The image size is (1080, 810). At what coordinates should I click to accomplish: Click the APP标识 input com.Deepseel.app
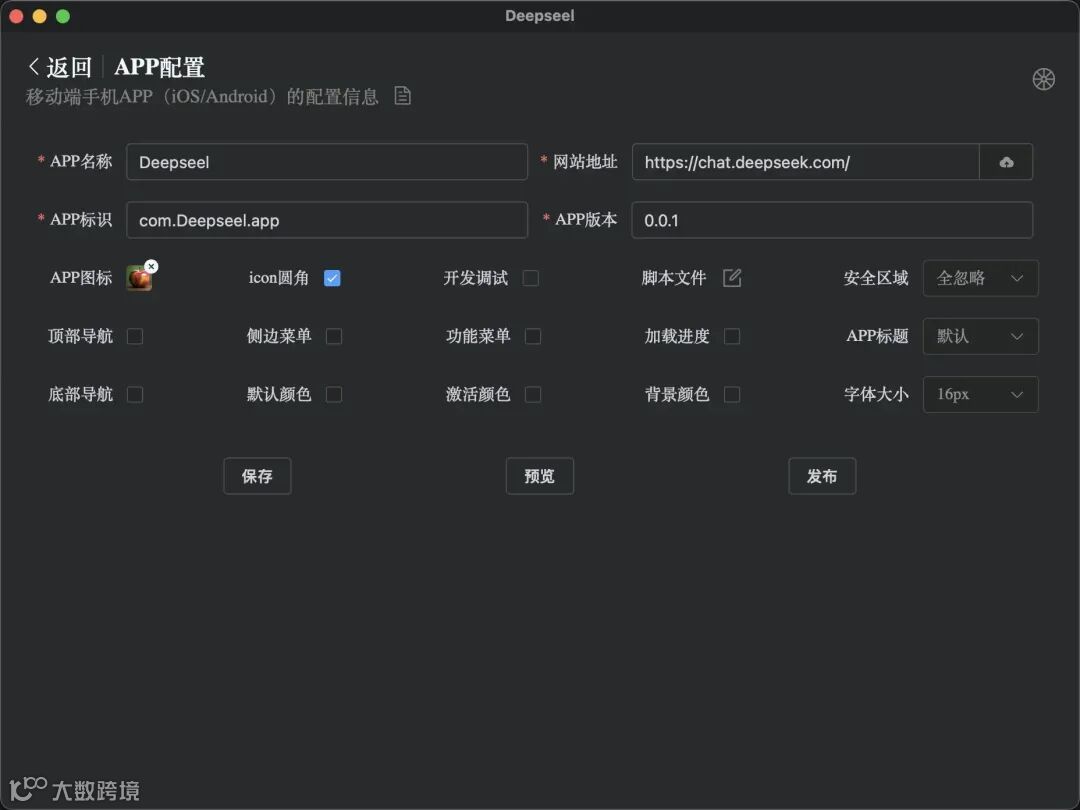pos(327,220)
